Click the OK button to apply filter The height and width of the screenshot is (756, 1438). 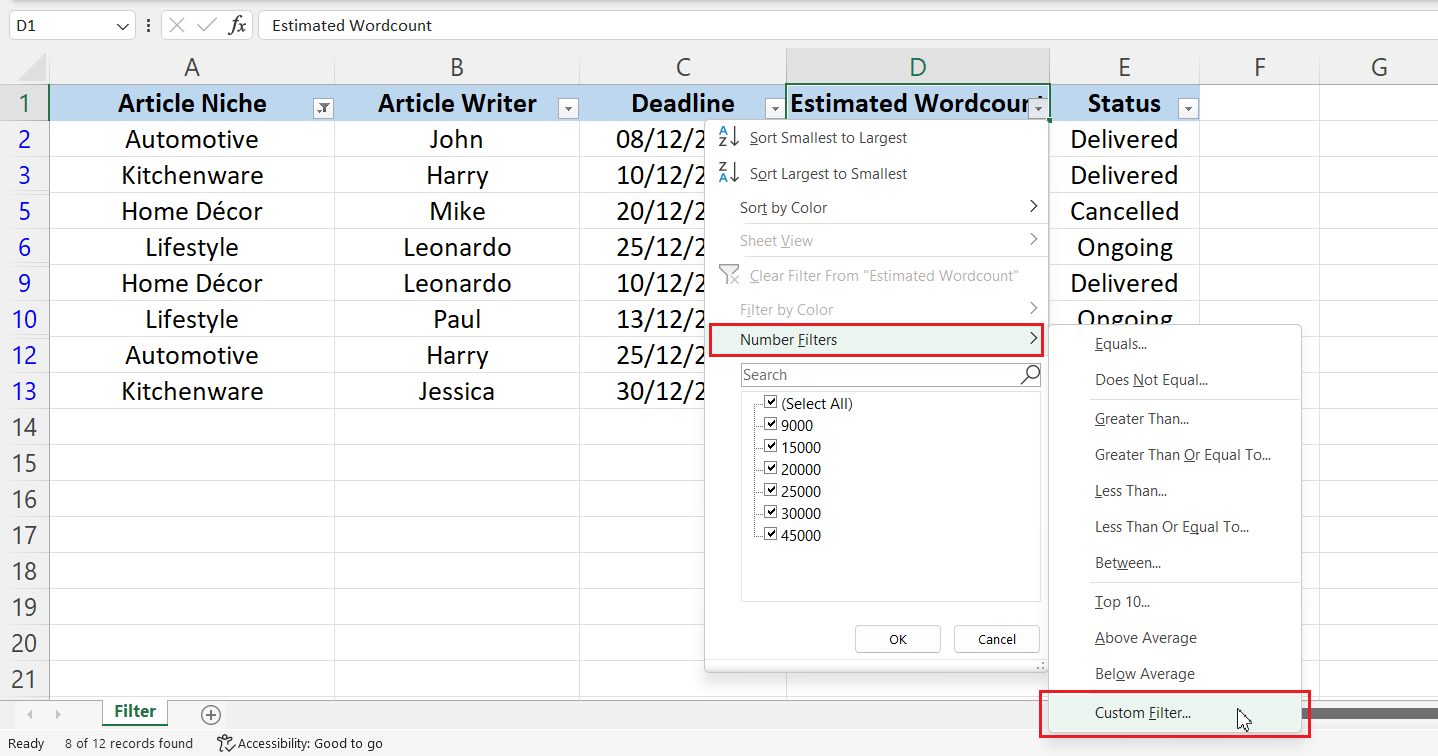click(x=897, y=639)
